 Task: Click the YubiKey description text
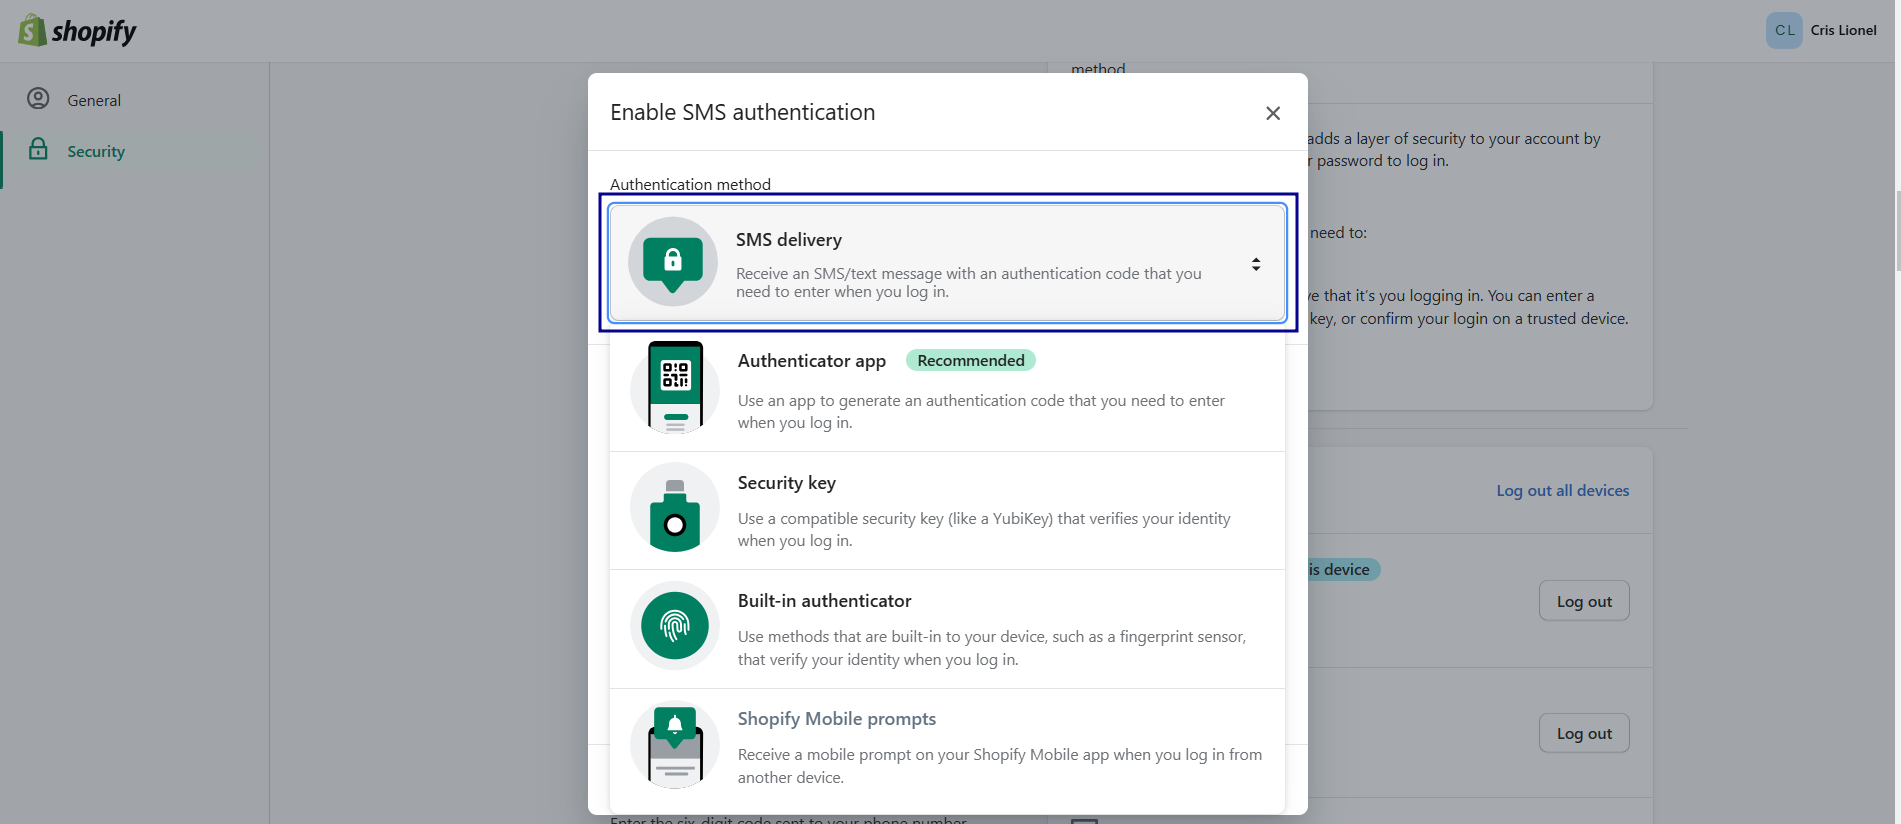pos(984,529)
